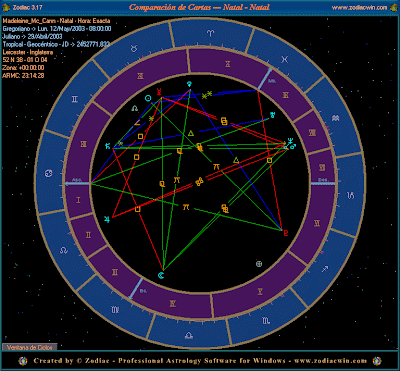Click the globe icon at footer left
The image size is (400, 371).
pyautogui.click(x=23, y=361)
